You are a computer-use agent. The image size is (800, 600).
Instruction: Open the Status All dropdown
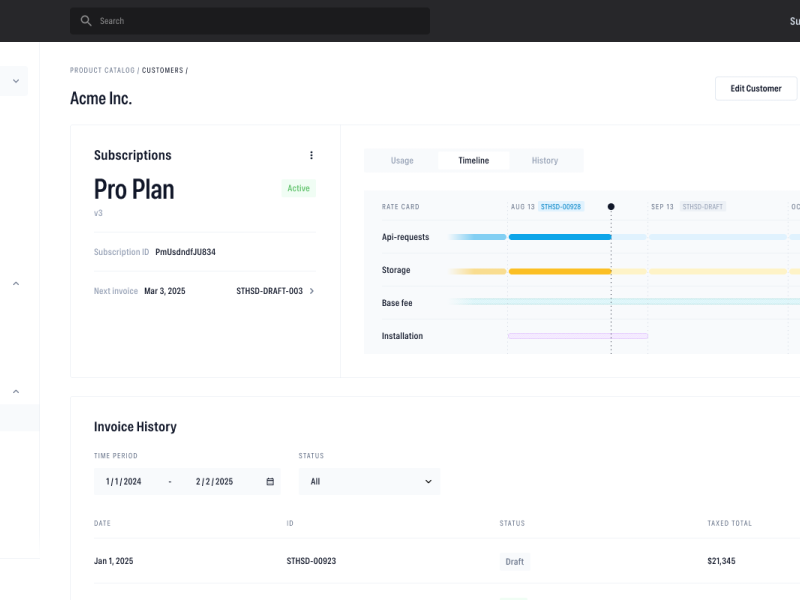click(x=369, y=481)
